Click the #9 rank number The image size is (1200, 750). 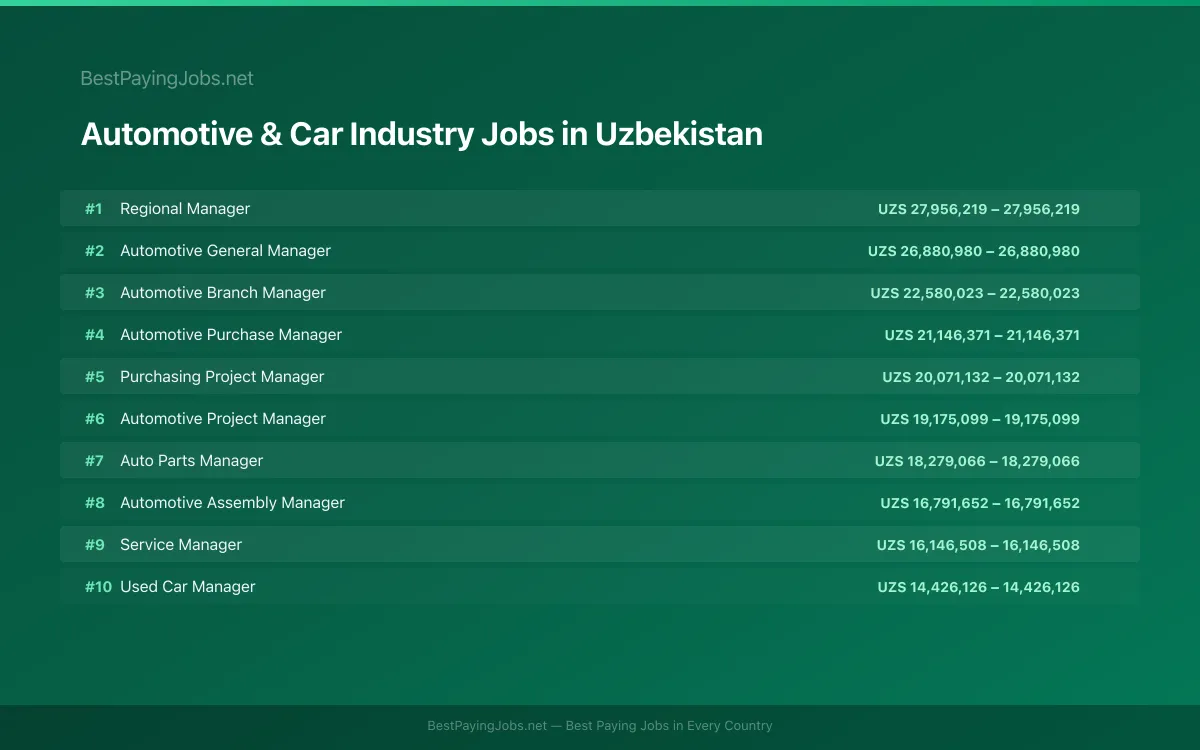point(94,545)
